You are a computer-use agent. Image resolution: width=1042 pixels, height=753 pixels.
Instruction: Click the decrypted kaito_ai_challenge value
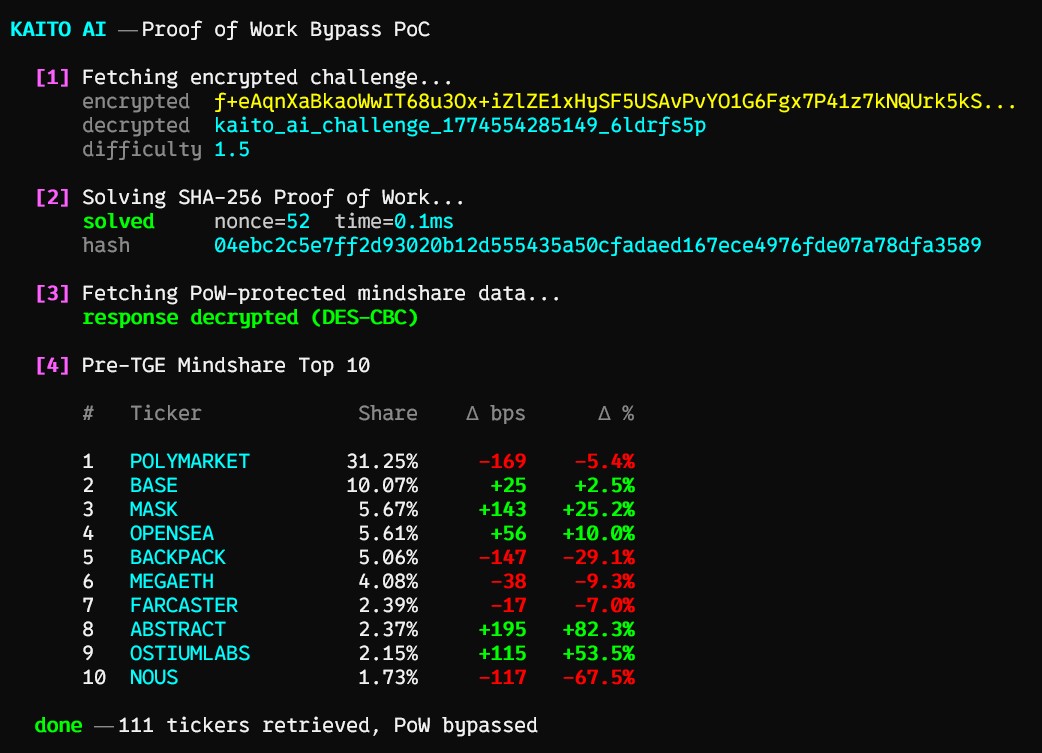point(460,126)
